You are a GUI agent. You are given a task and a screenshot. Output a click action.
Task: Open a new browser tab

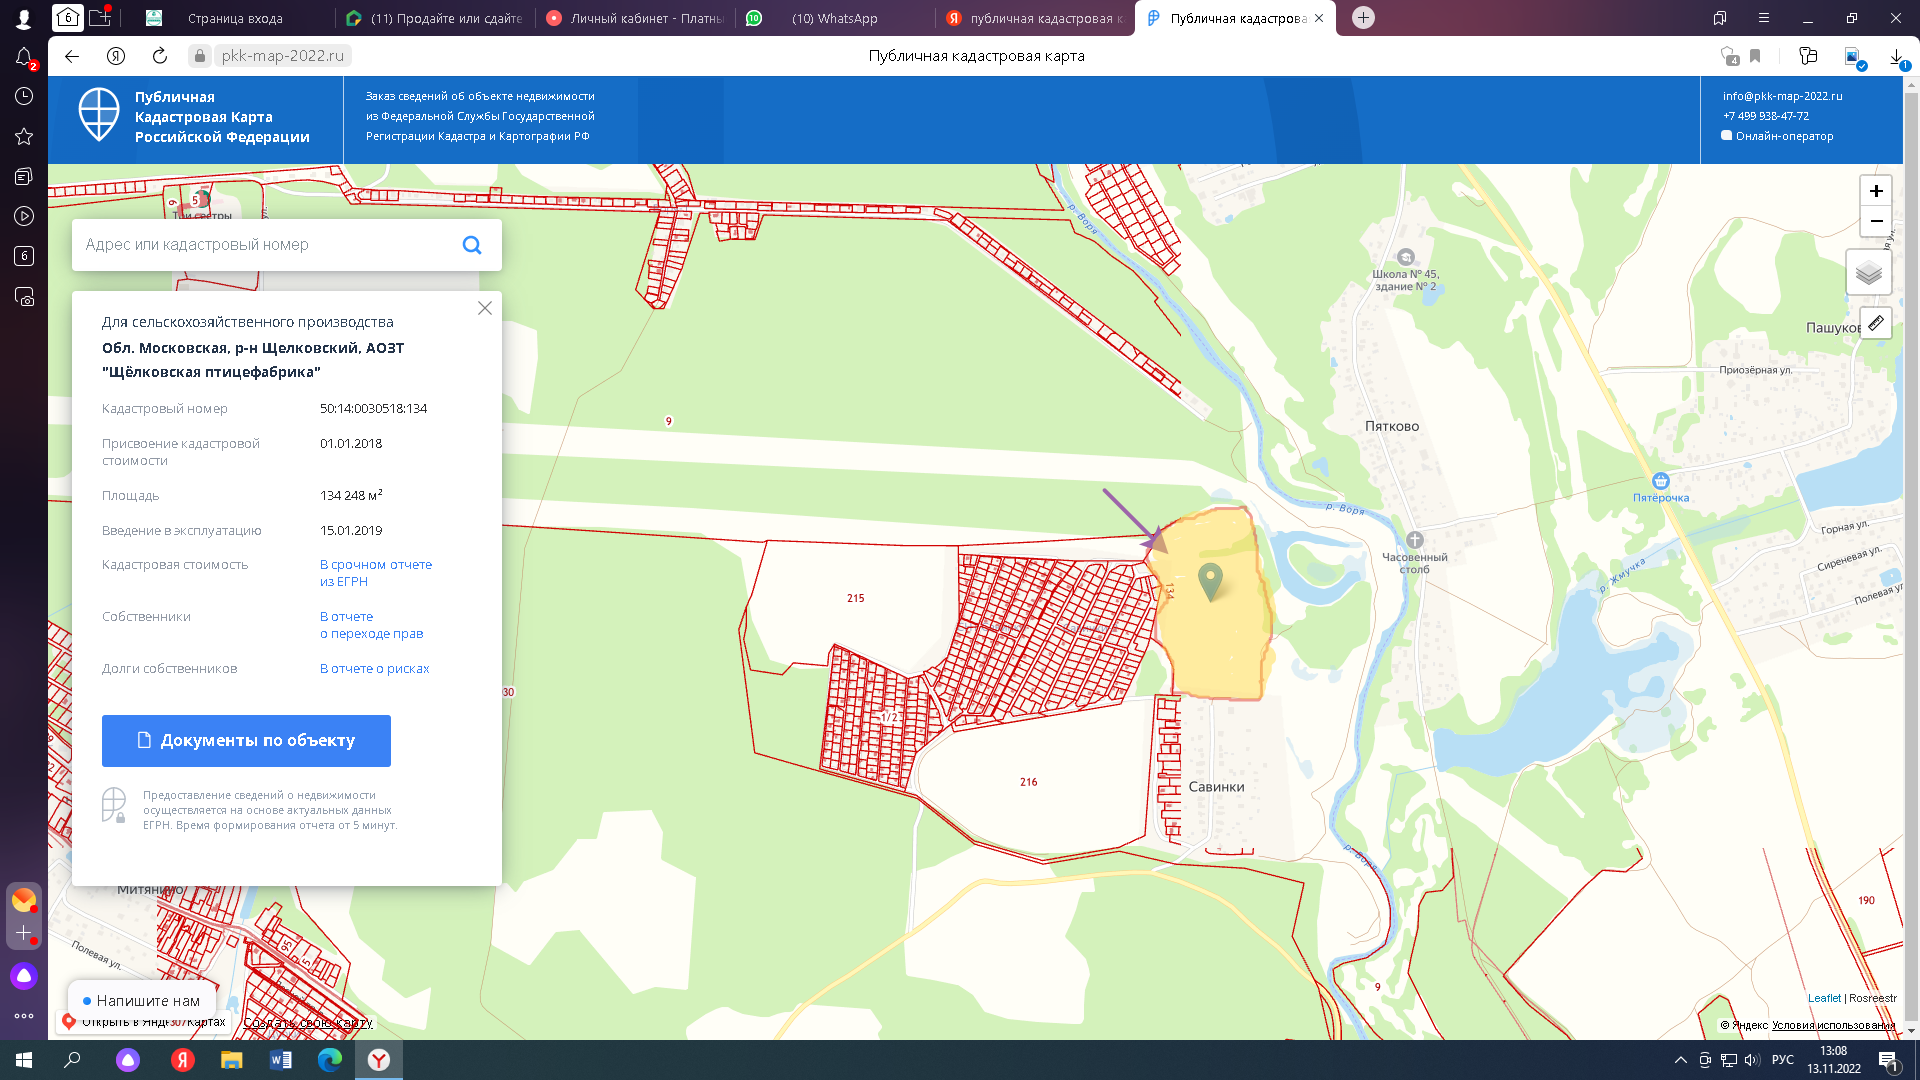pyautogui.click(x=1363, y=18)
